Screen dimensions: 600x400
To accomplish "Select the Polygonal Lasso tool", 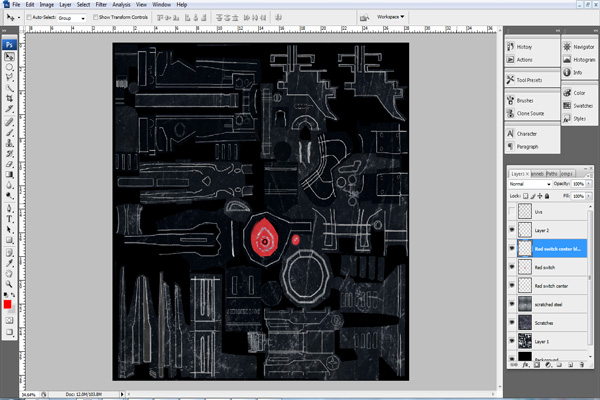I will pyautogui.click(x=9, y=78).
